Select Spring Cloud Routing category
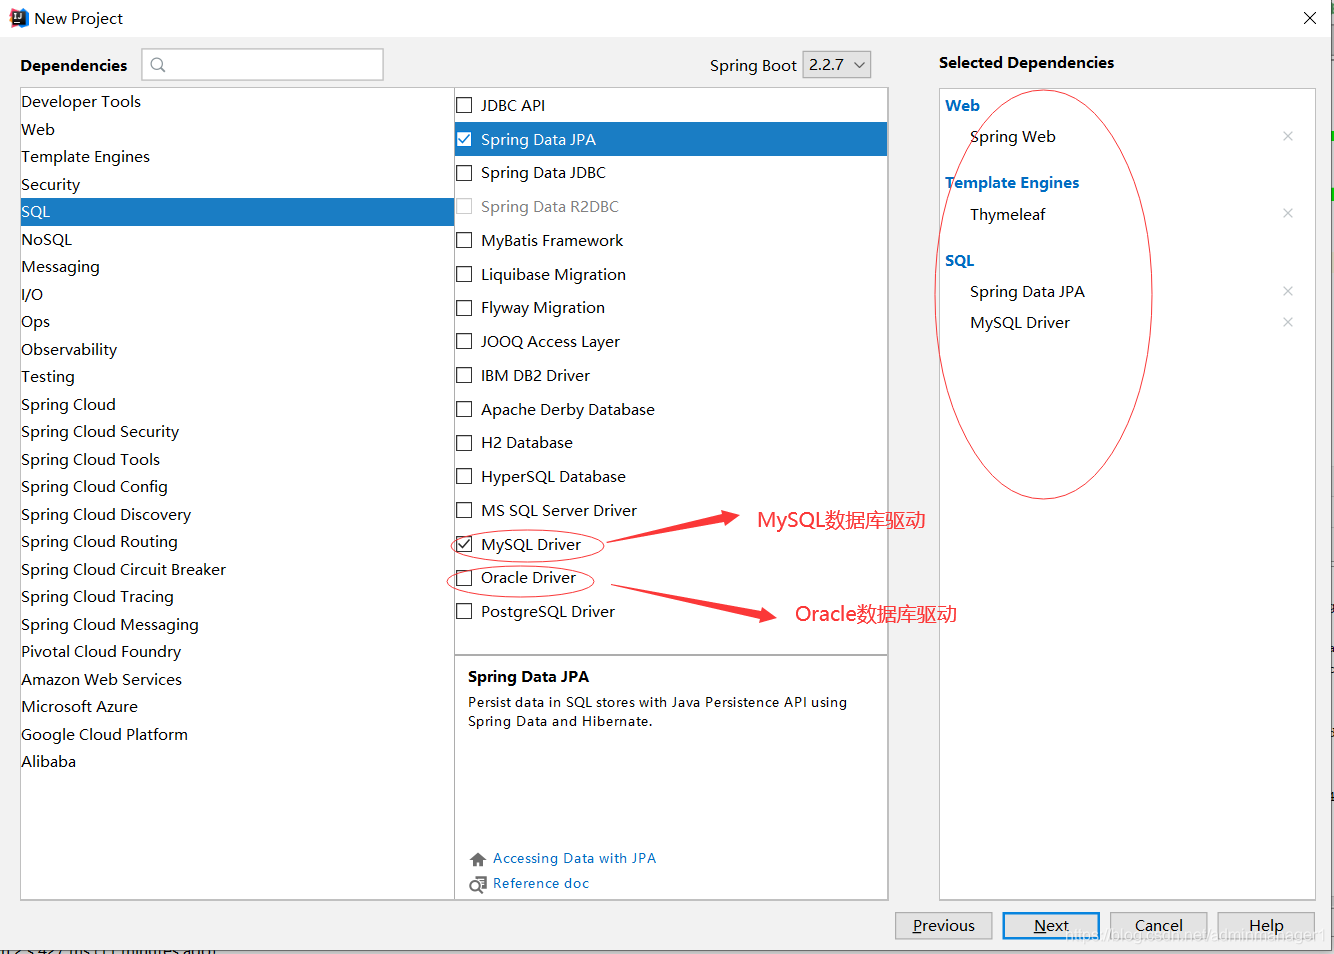1334x954 pixels. pos(237,542)
